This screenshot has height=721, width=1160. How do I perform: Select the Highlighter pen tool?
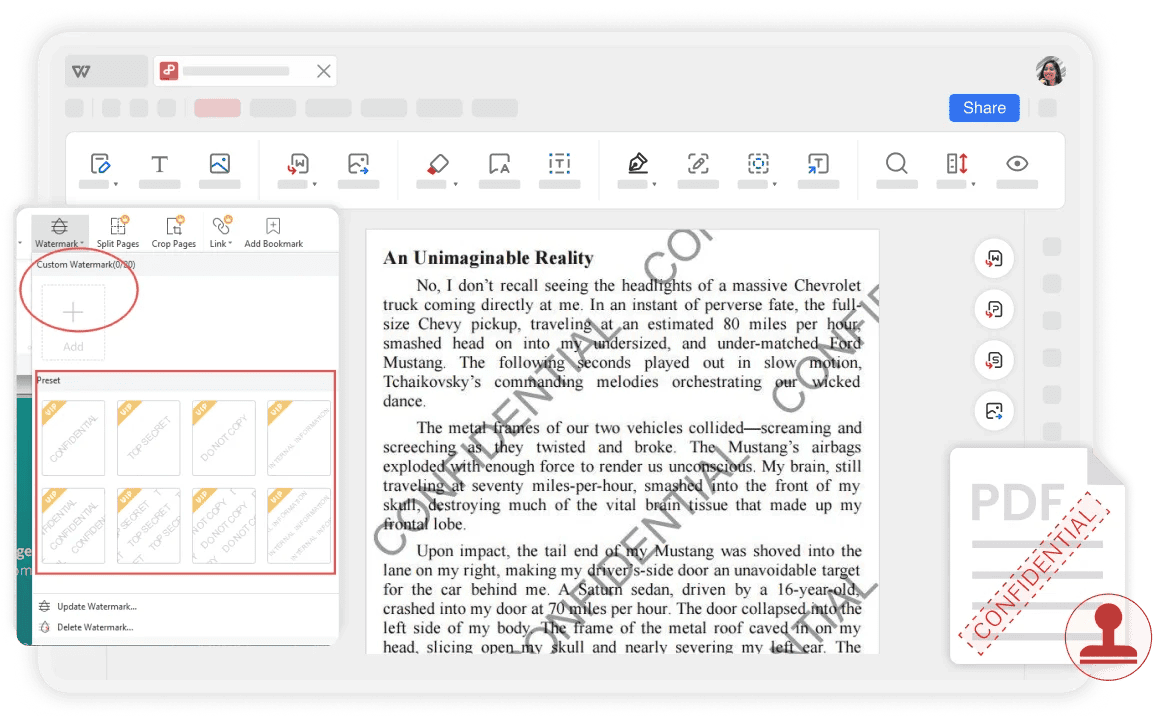tap(638, 163)
